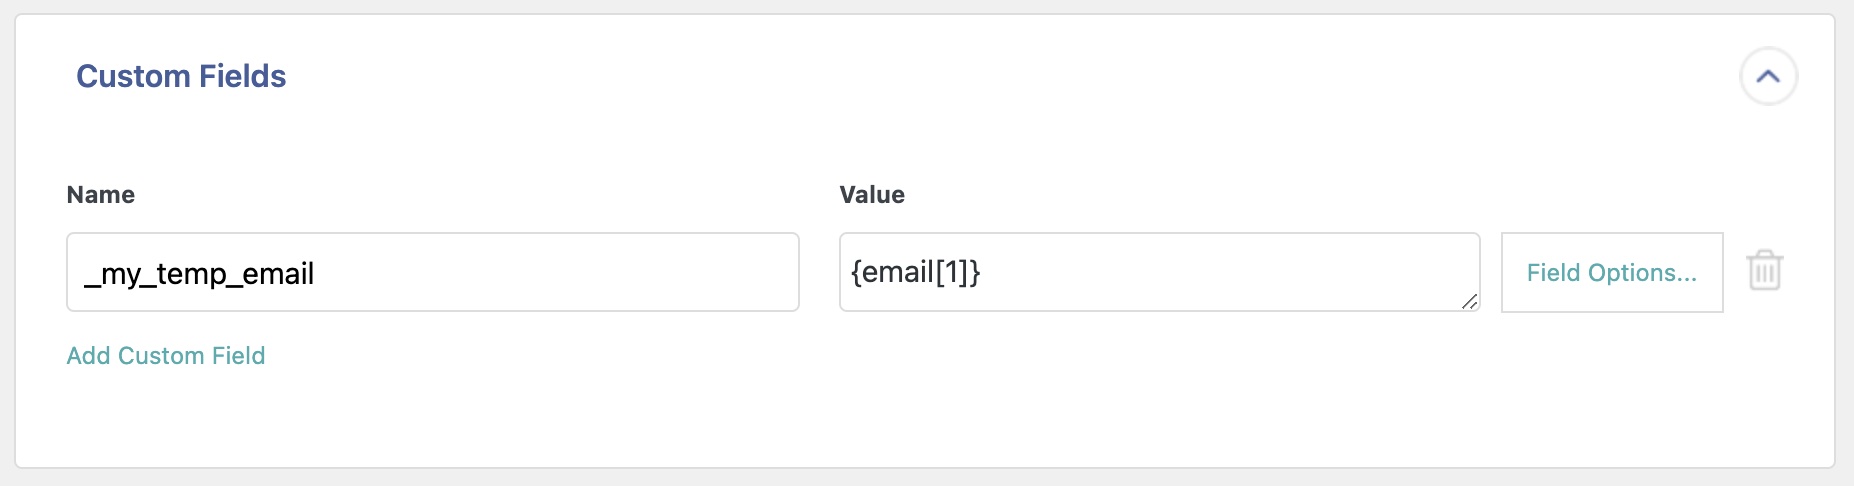Click the Custom Fields section heading
This screenshot has height=486, width=1854.
(x=181, y=76)
